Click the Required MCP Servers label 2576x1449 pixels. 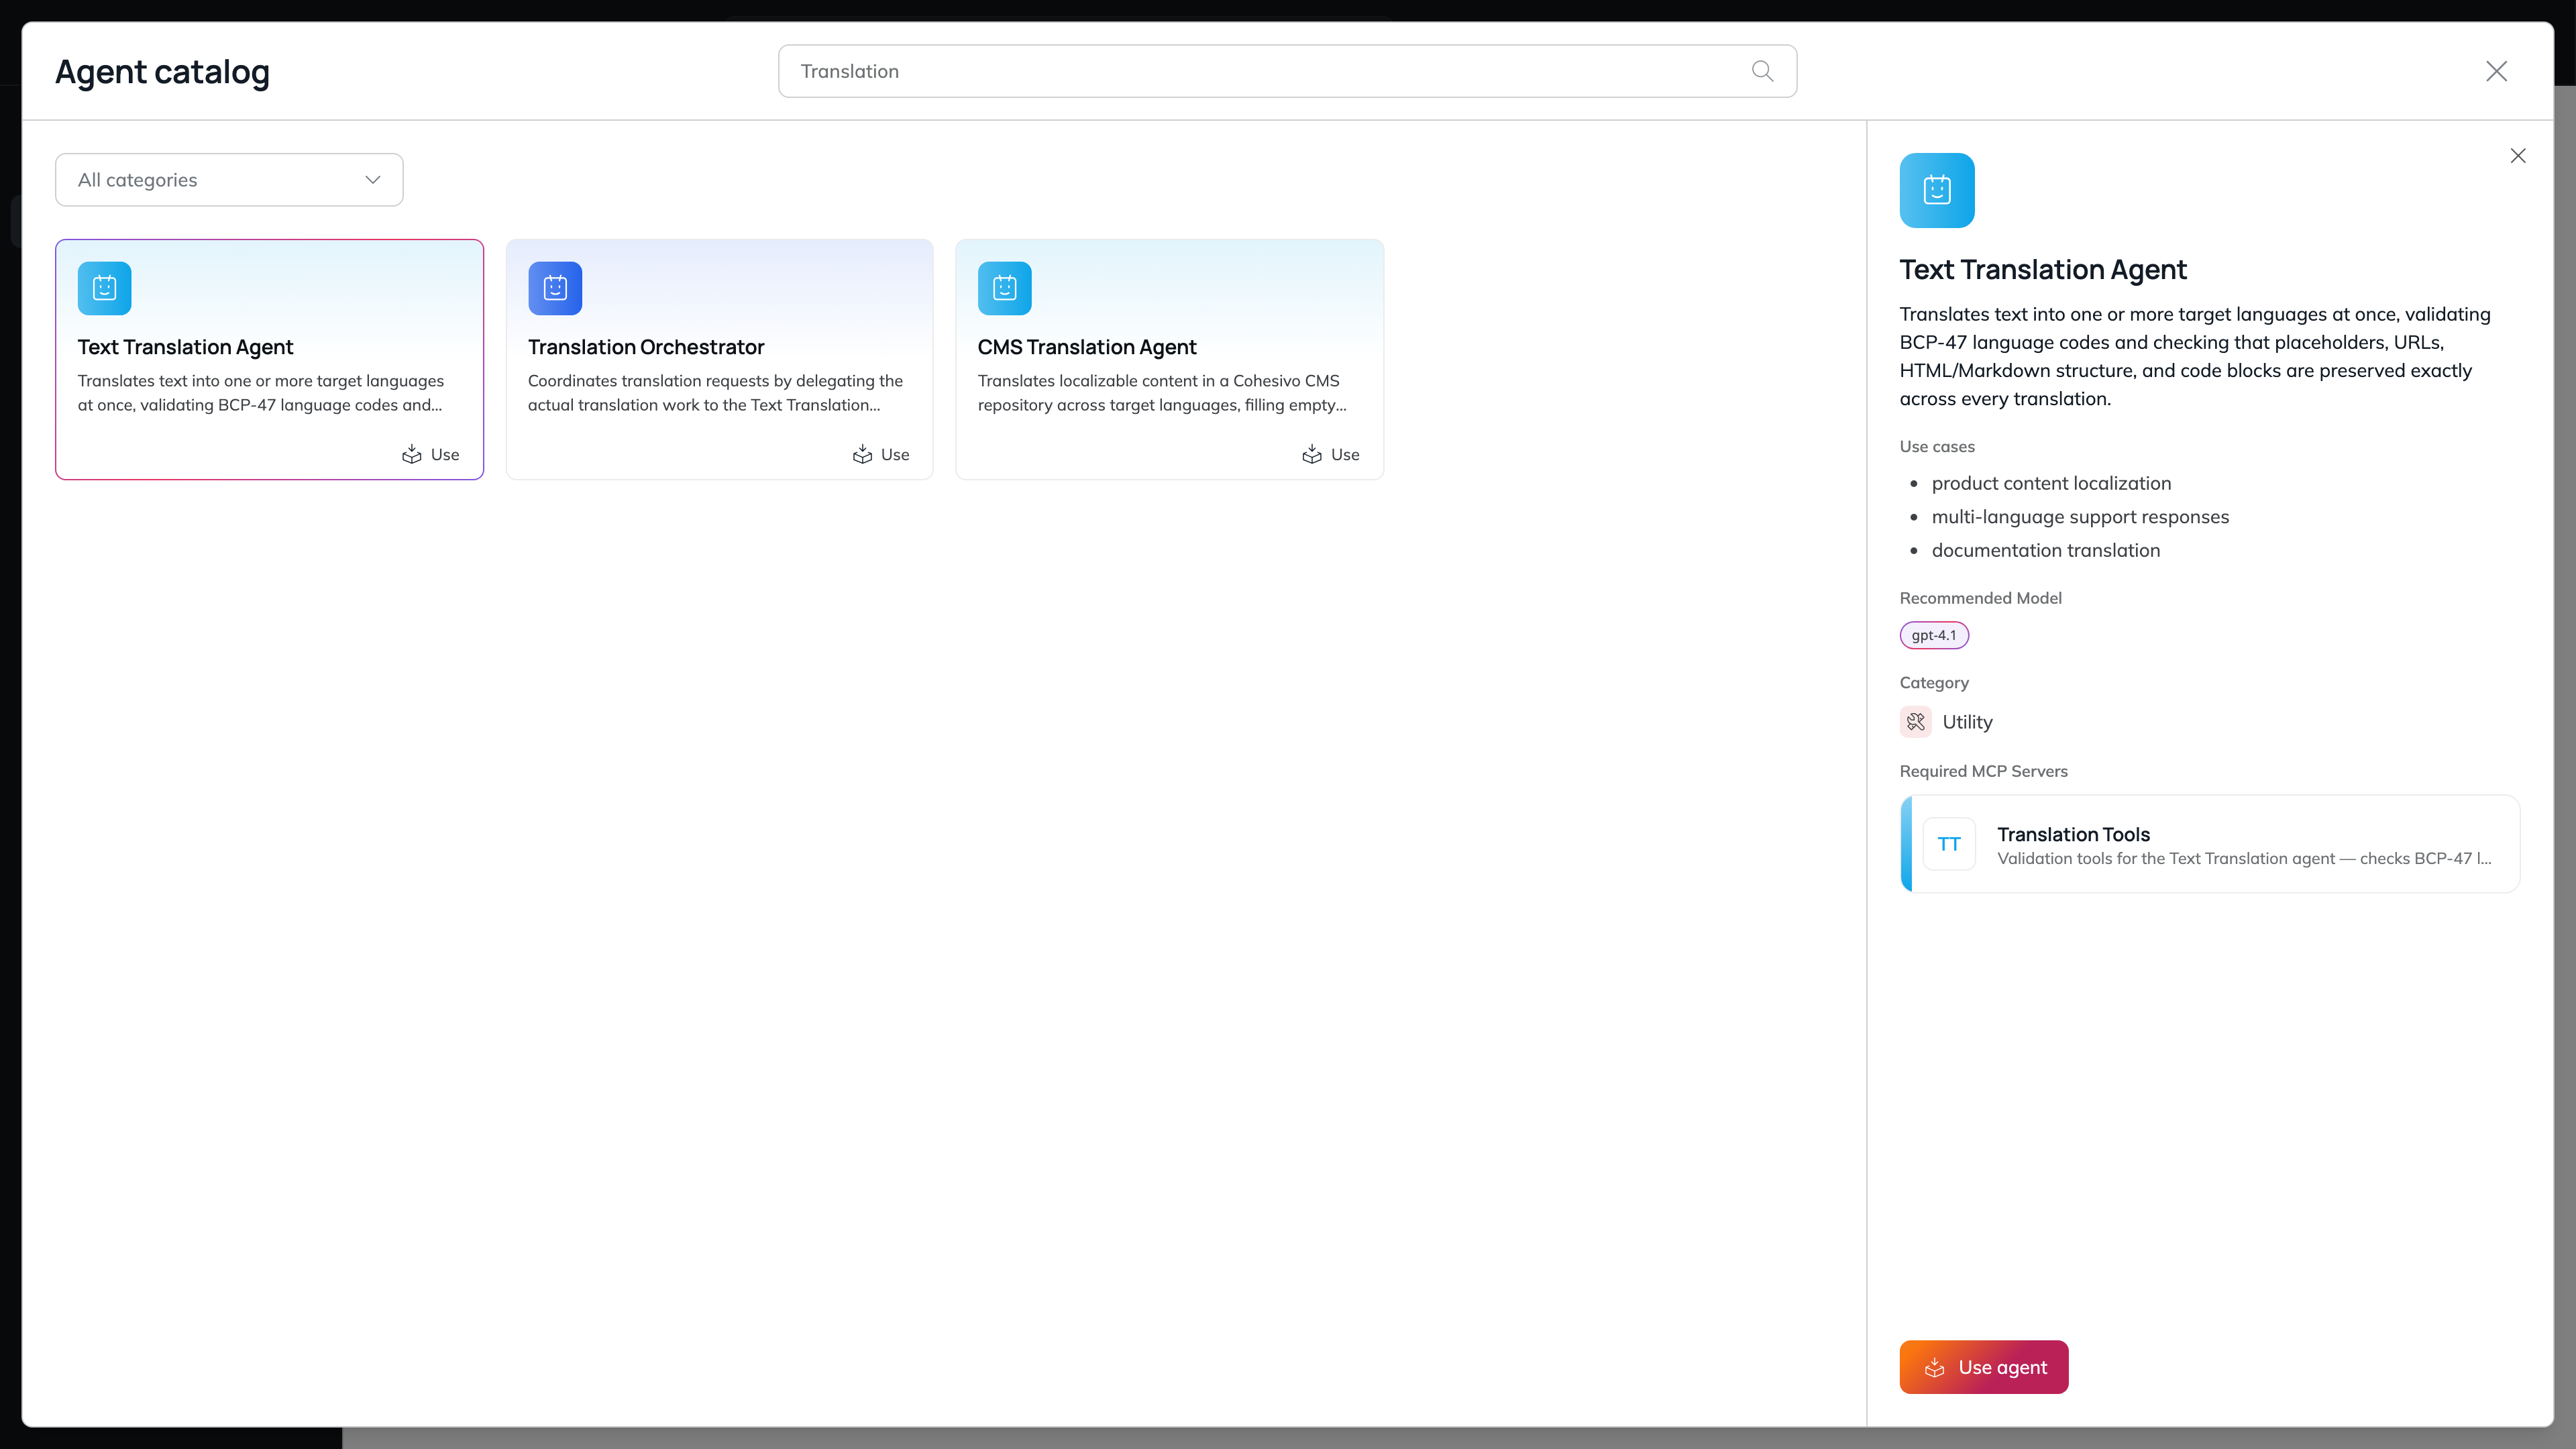(x=1983, y=771)
